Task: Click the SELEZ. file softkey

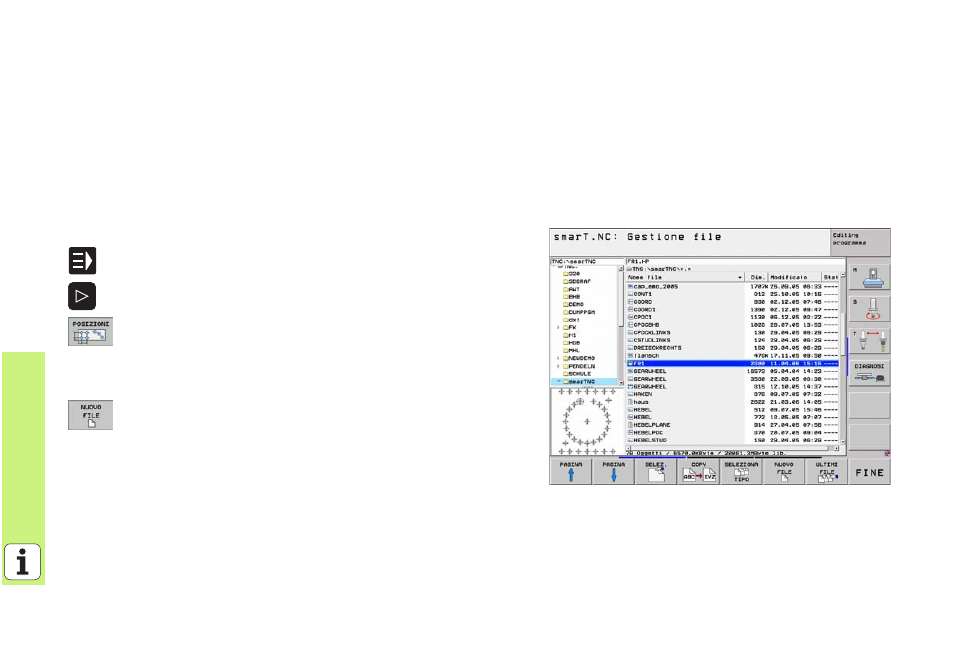Action: [655, 473]
